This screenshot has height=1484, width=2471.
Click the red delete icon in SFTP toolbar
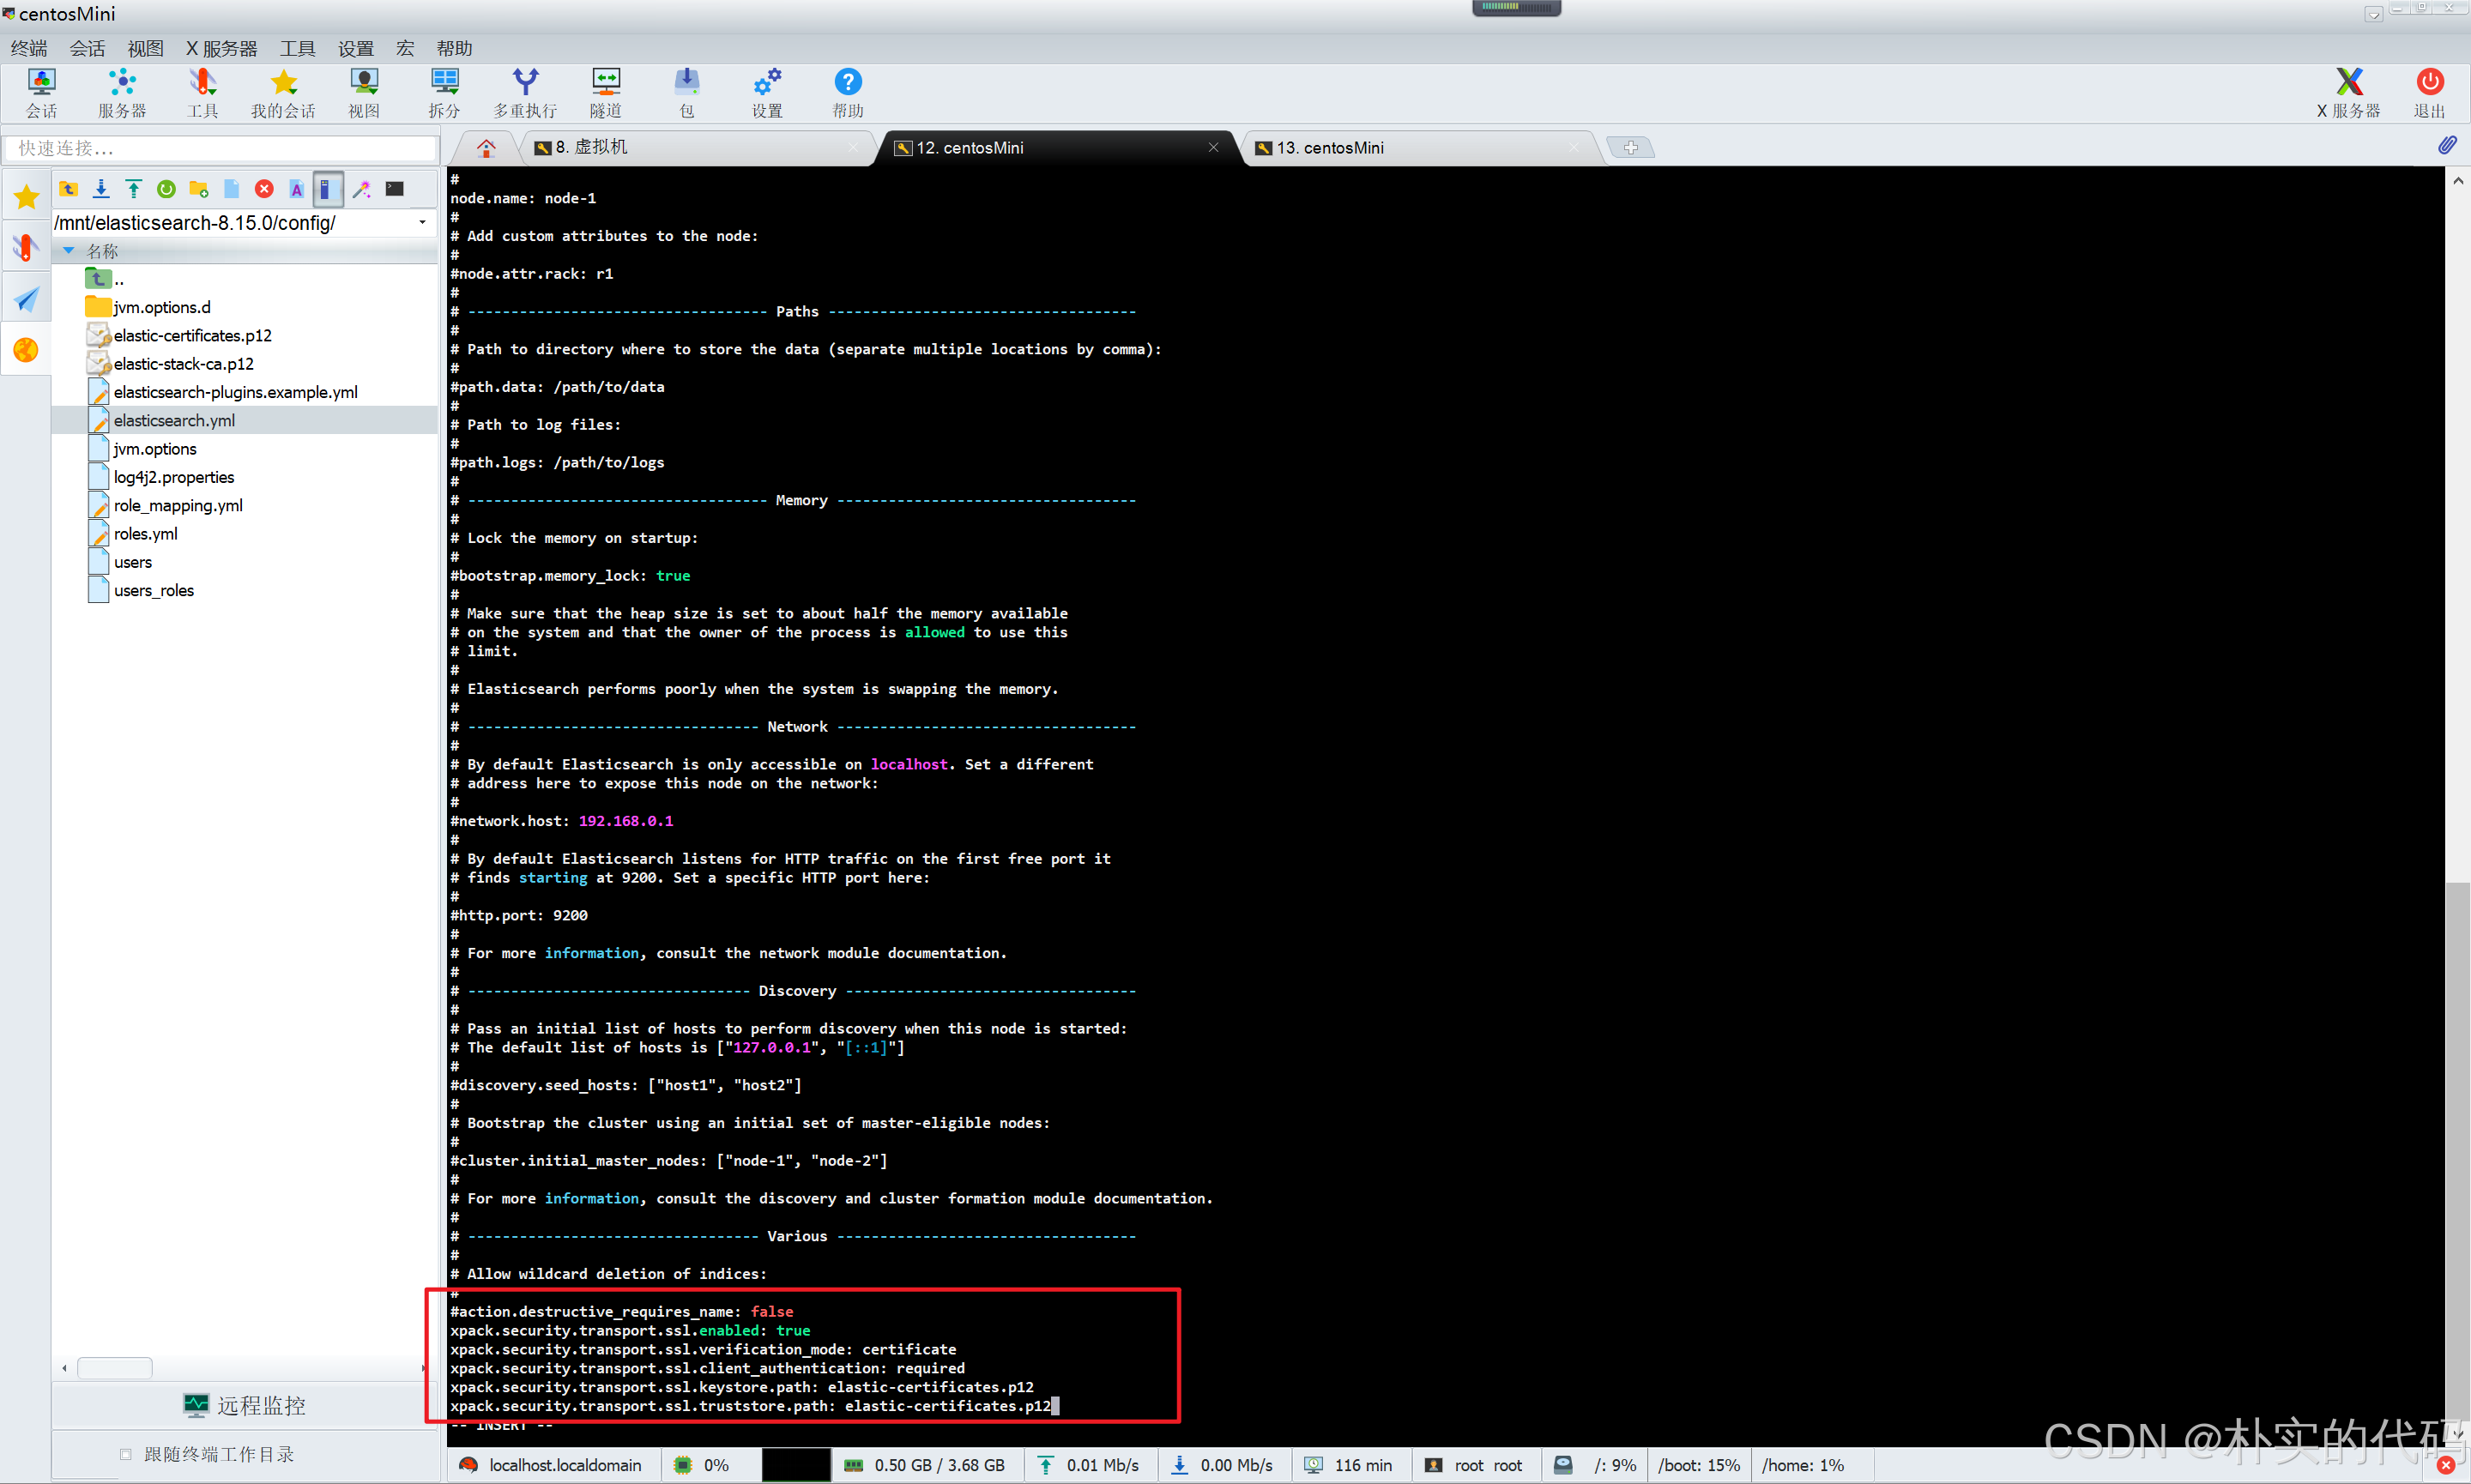(x=264, y=189)
